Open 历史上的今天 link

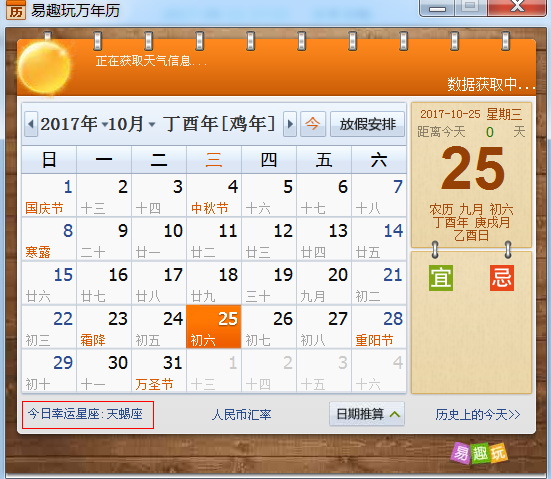478,415
